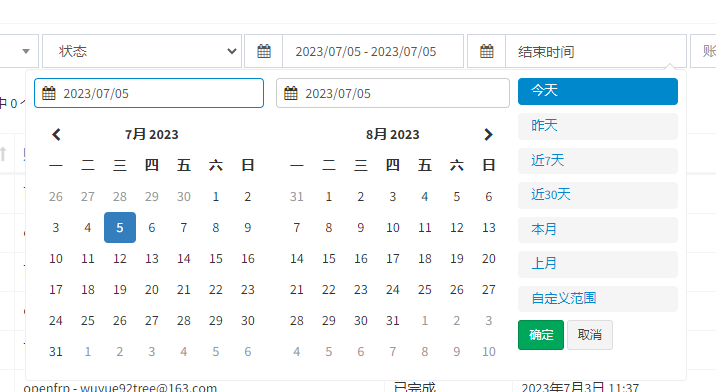Go to next month with right arrow
The image size is (716, 392).
pos(488,134)
